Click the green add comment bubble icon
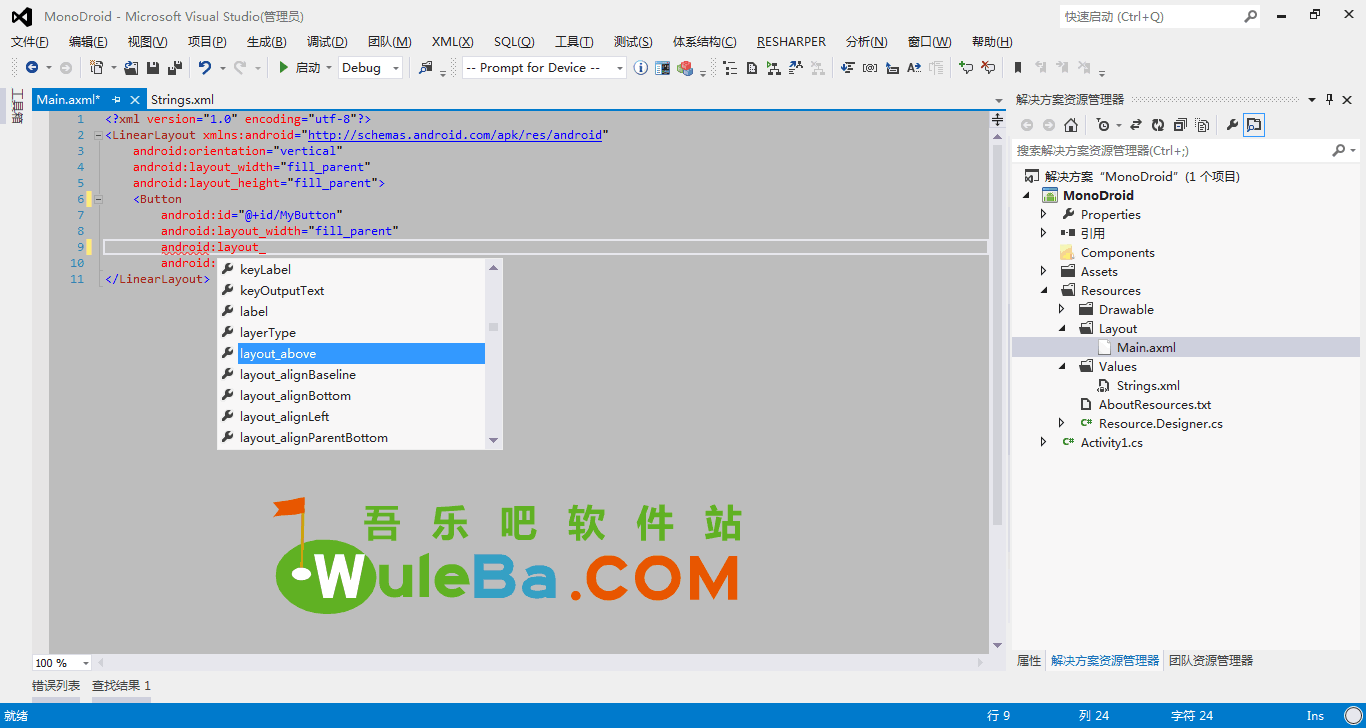 tap(965, 68)
